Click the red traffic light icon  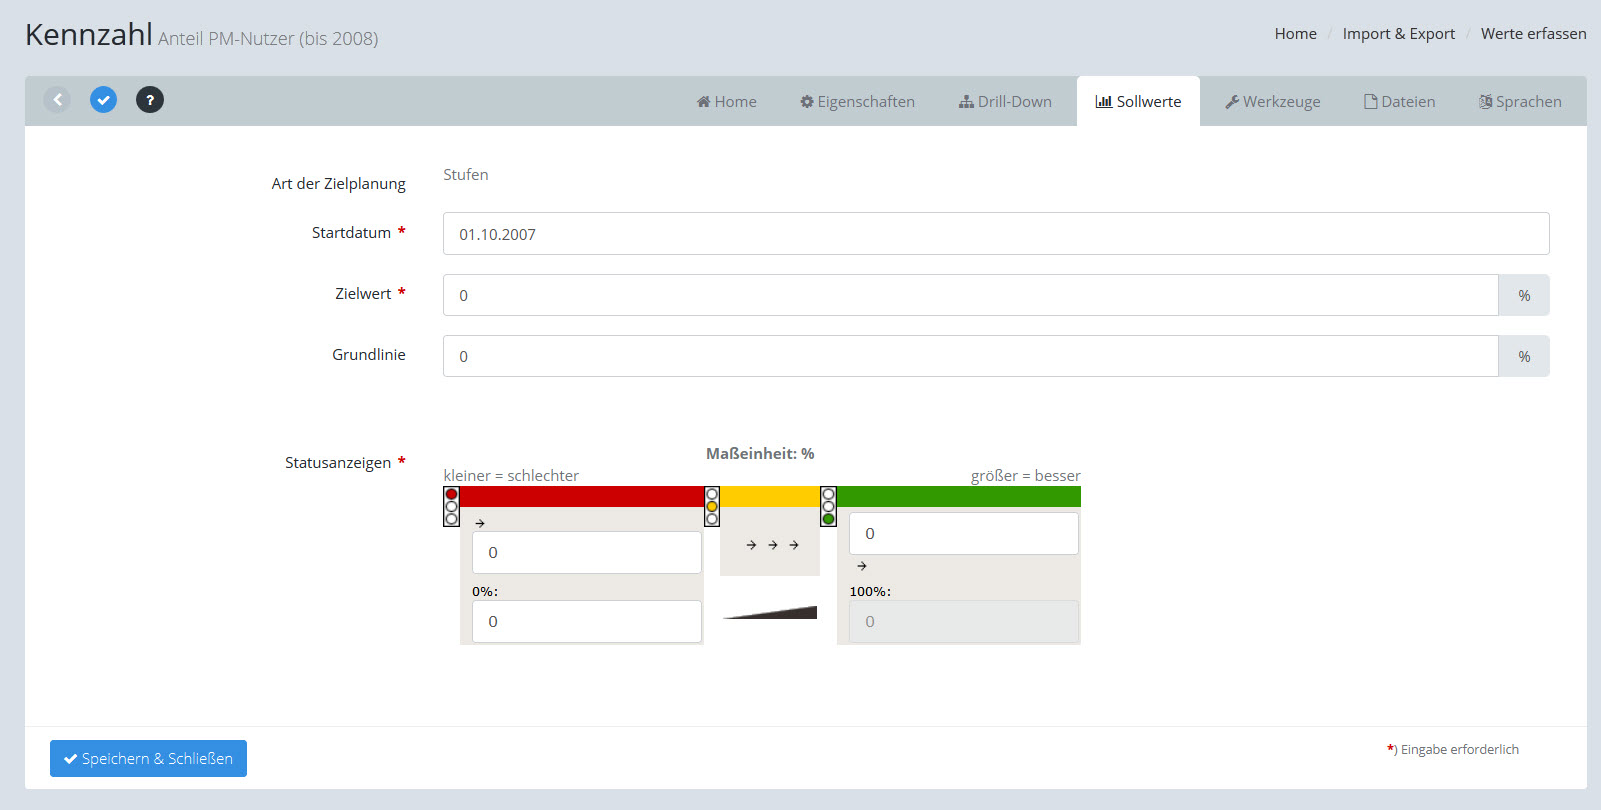(x=451, y=506)
